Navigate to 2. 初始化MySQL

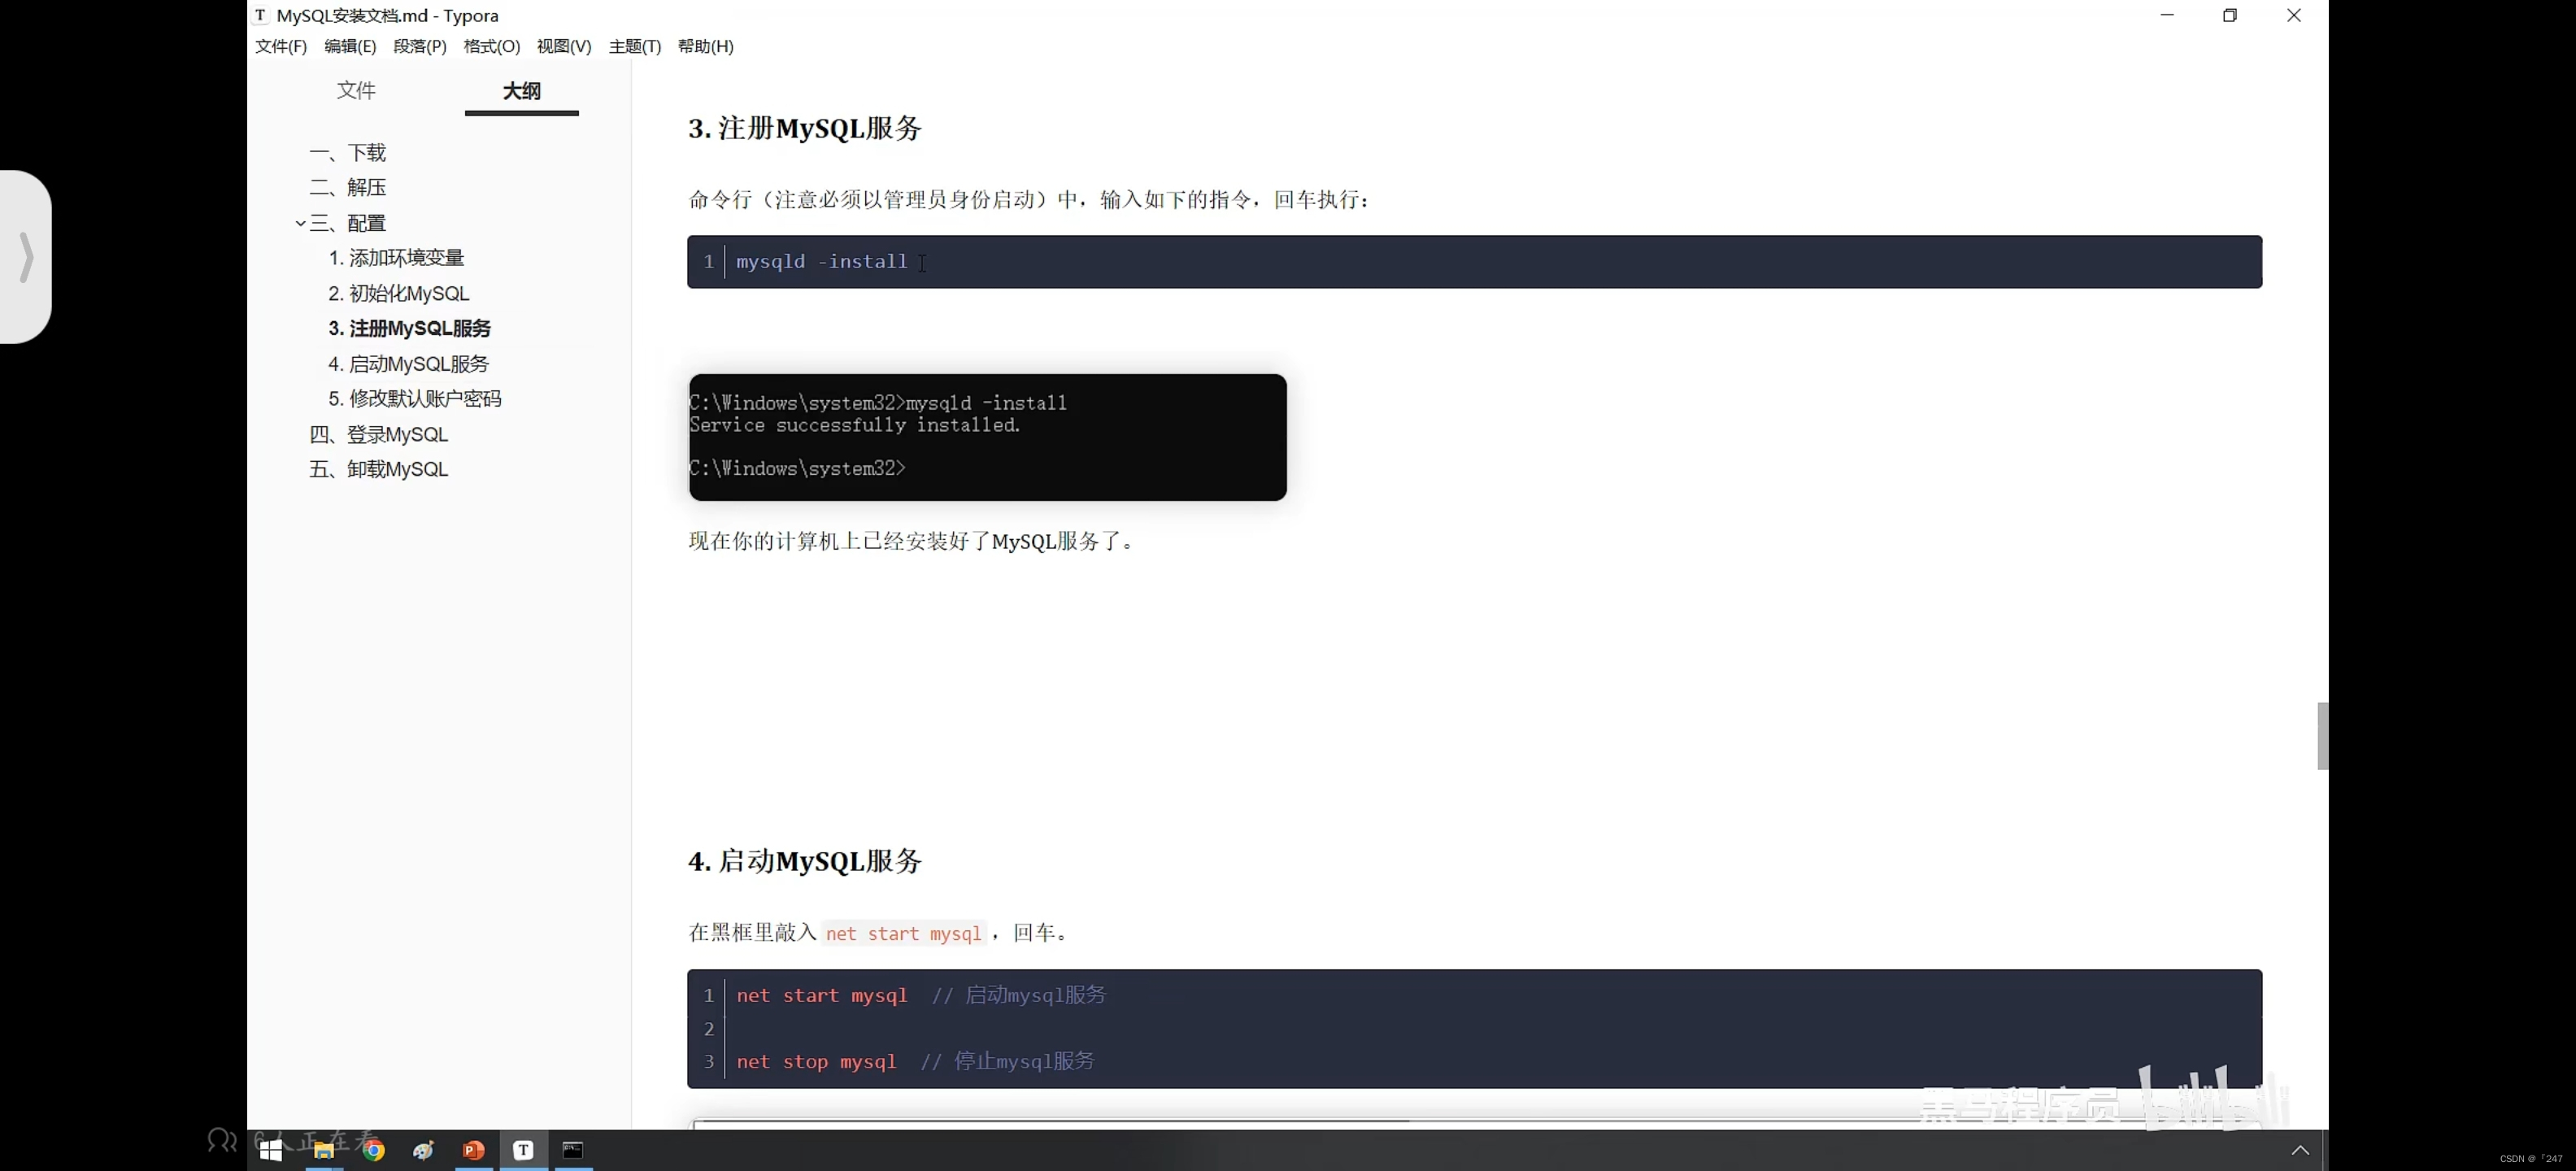(399, 294)
